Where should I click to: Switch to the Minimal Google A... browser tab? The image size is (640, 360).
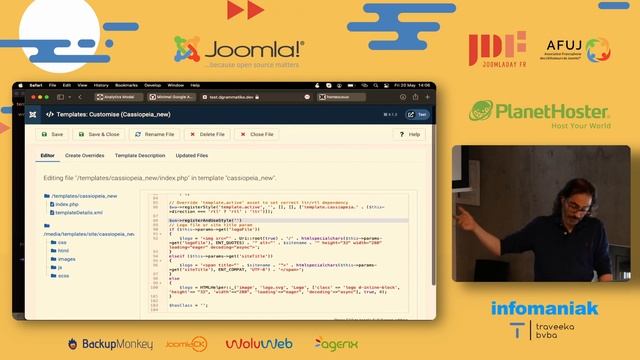(171, 97)
